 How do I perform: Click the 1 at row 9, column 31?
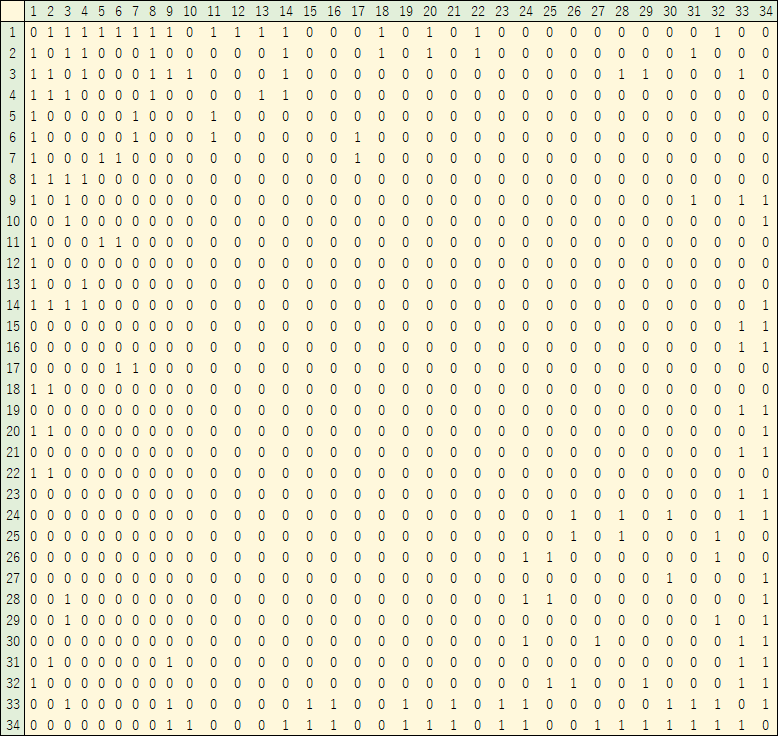tap(694, 201)
